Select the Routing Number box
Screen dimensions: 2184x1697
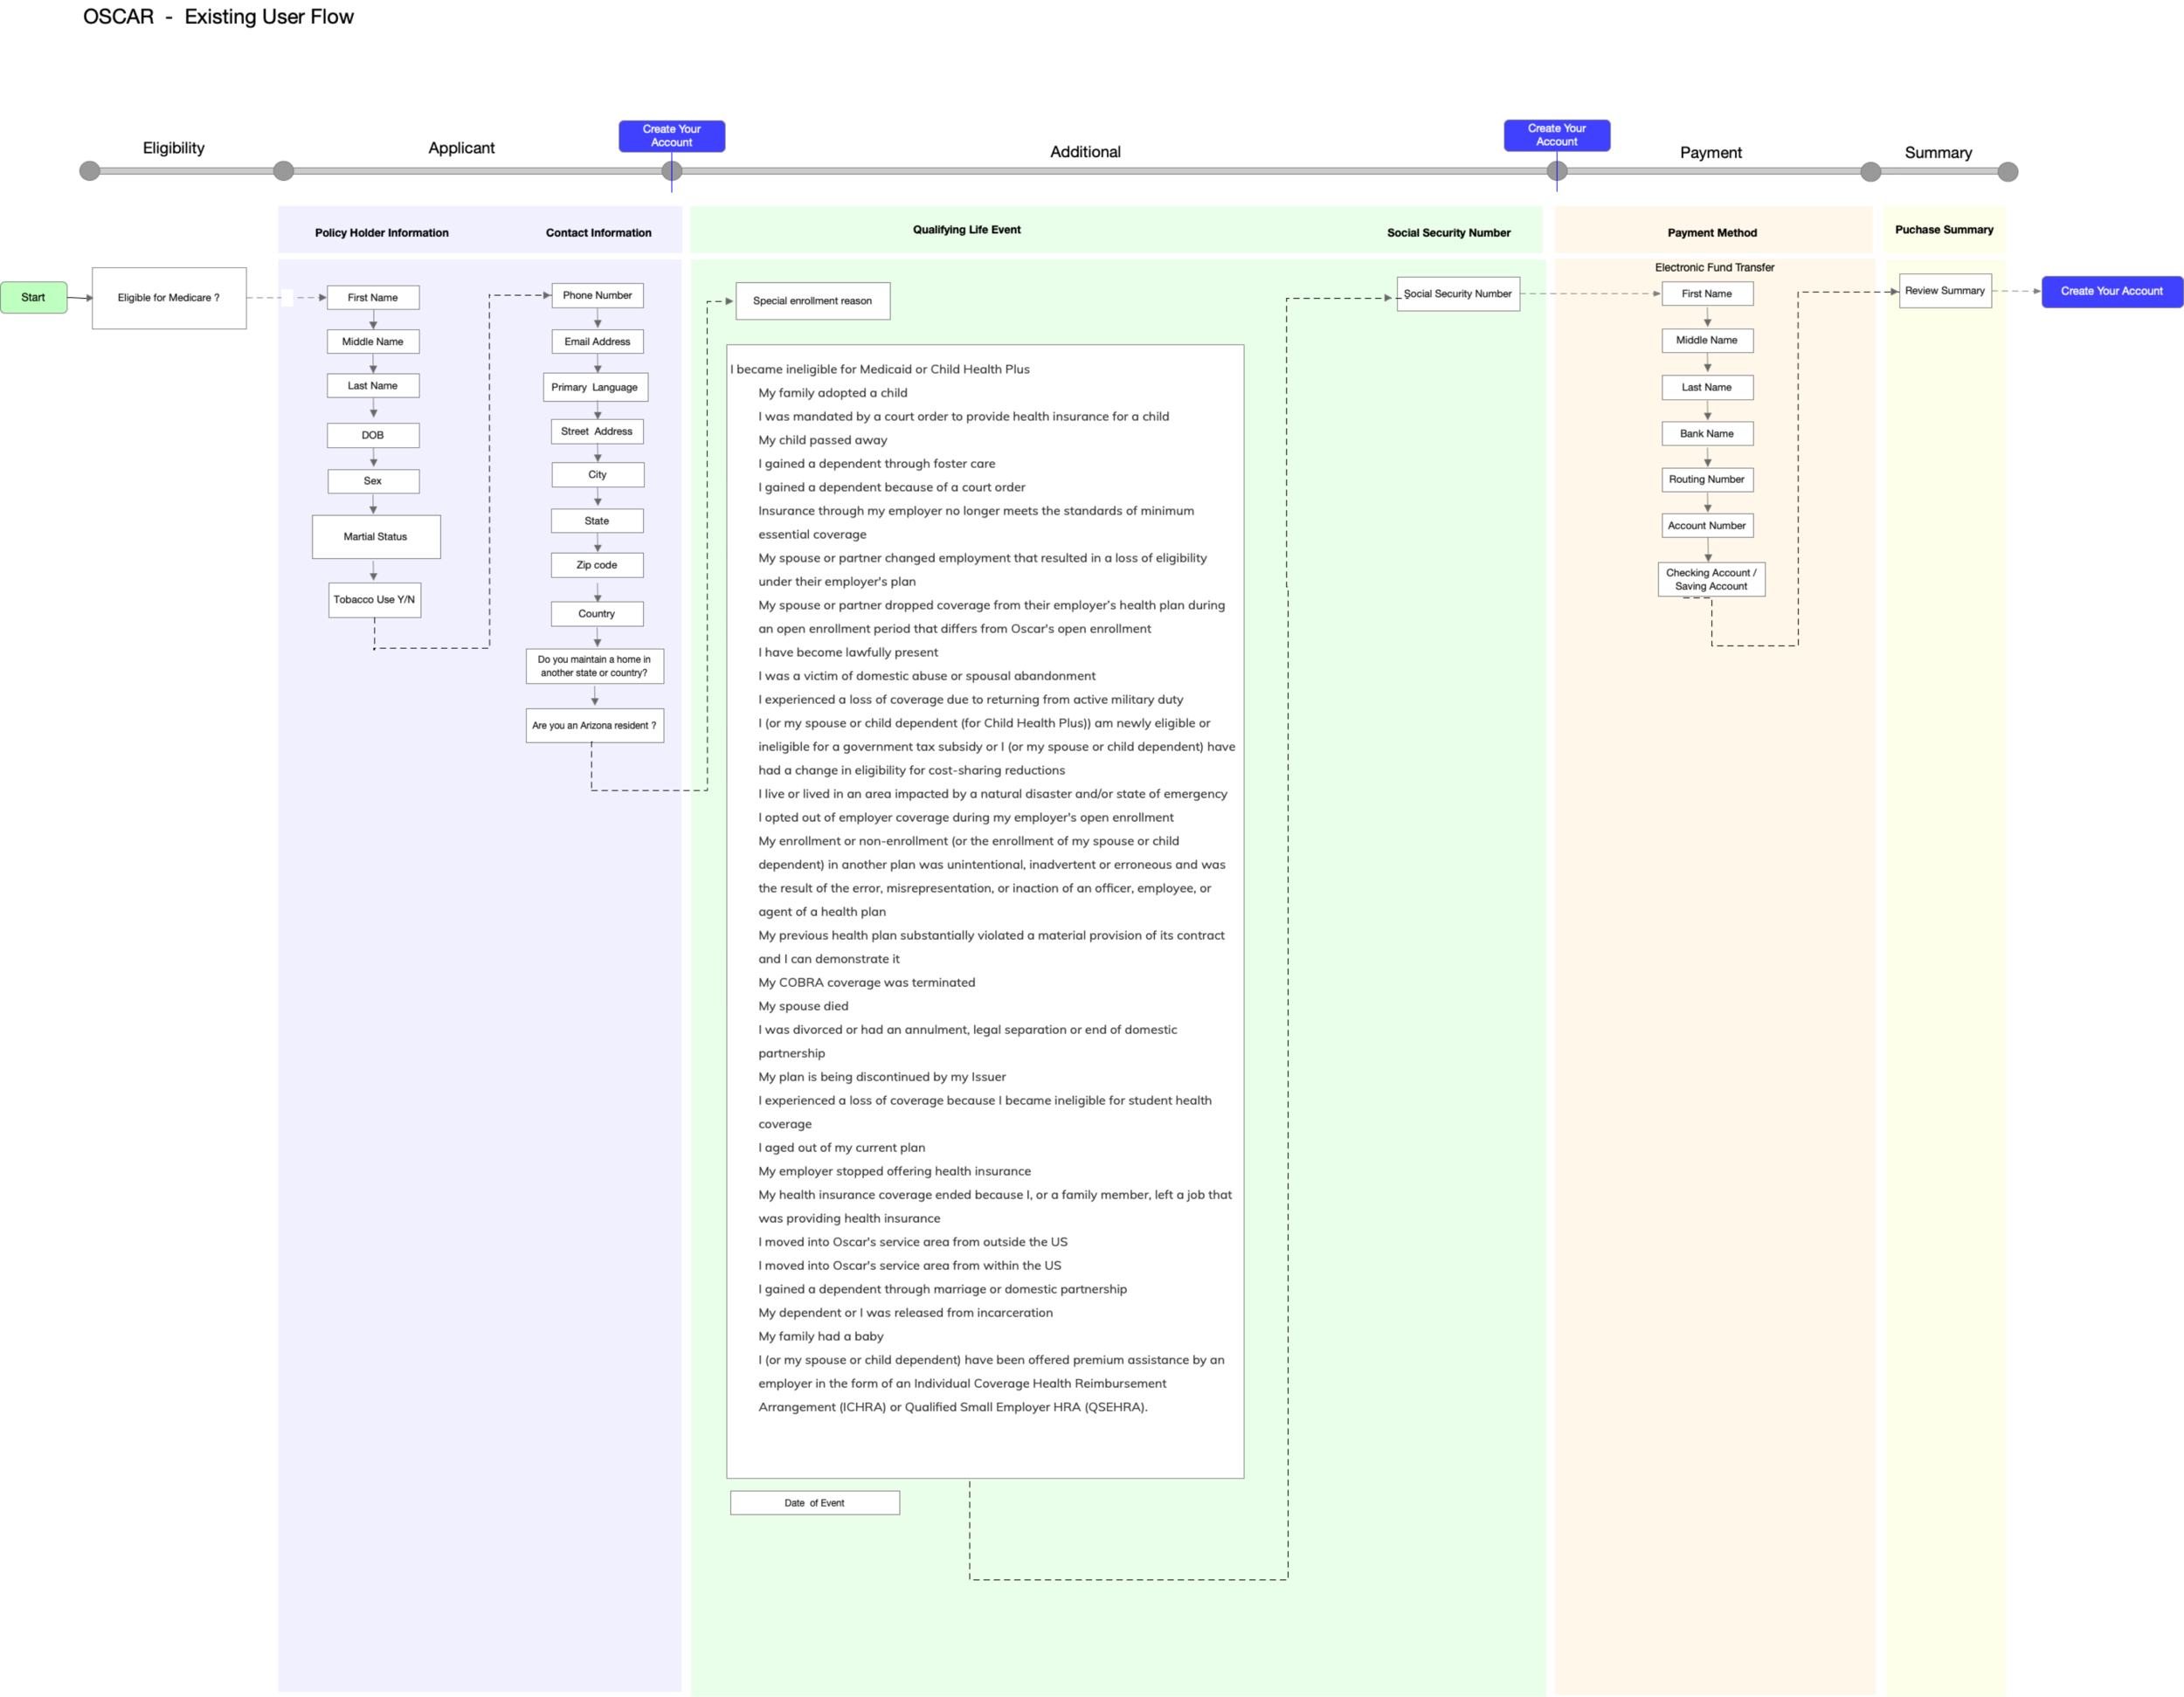tap(1707, 480)
